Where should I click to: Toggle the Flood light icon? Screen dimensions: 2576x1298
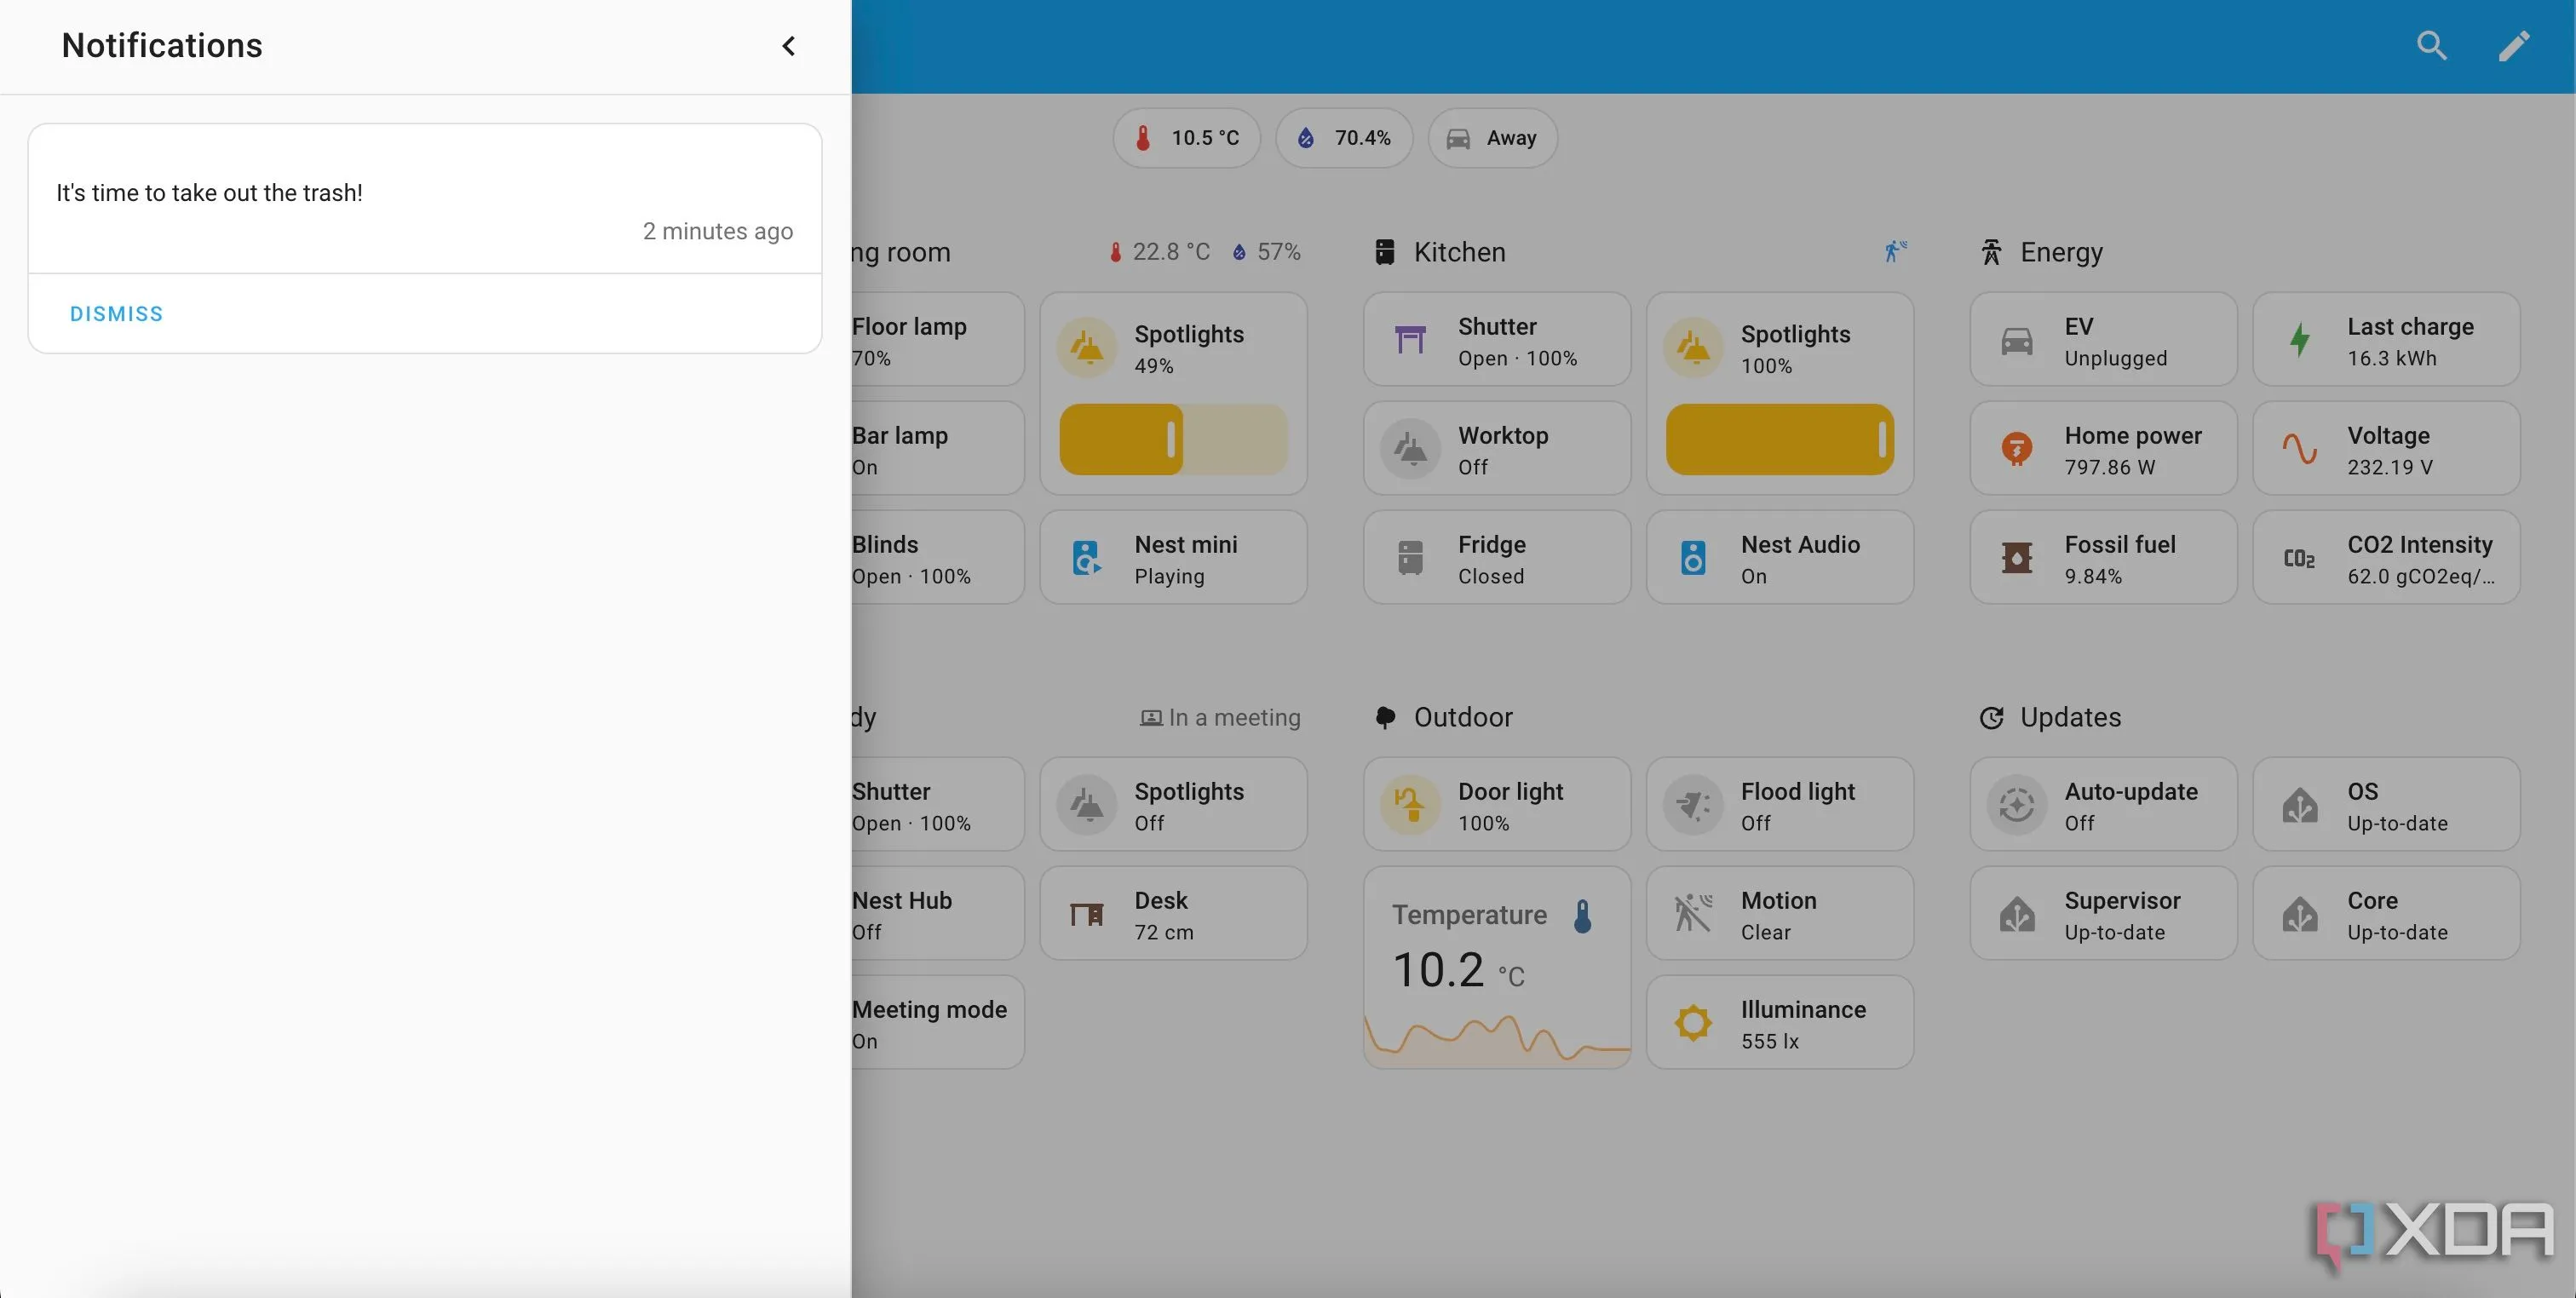[x=1693, y=805]
